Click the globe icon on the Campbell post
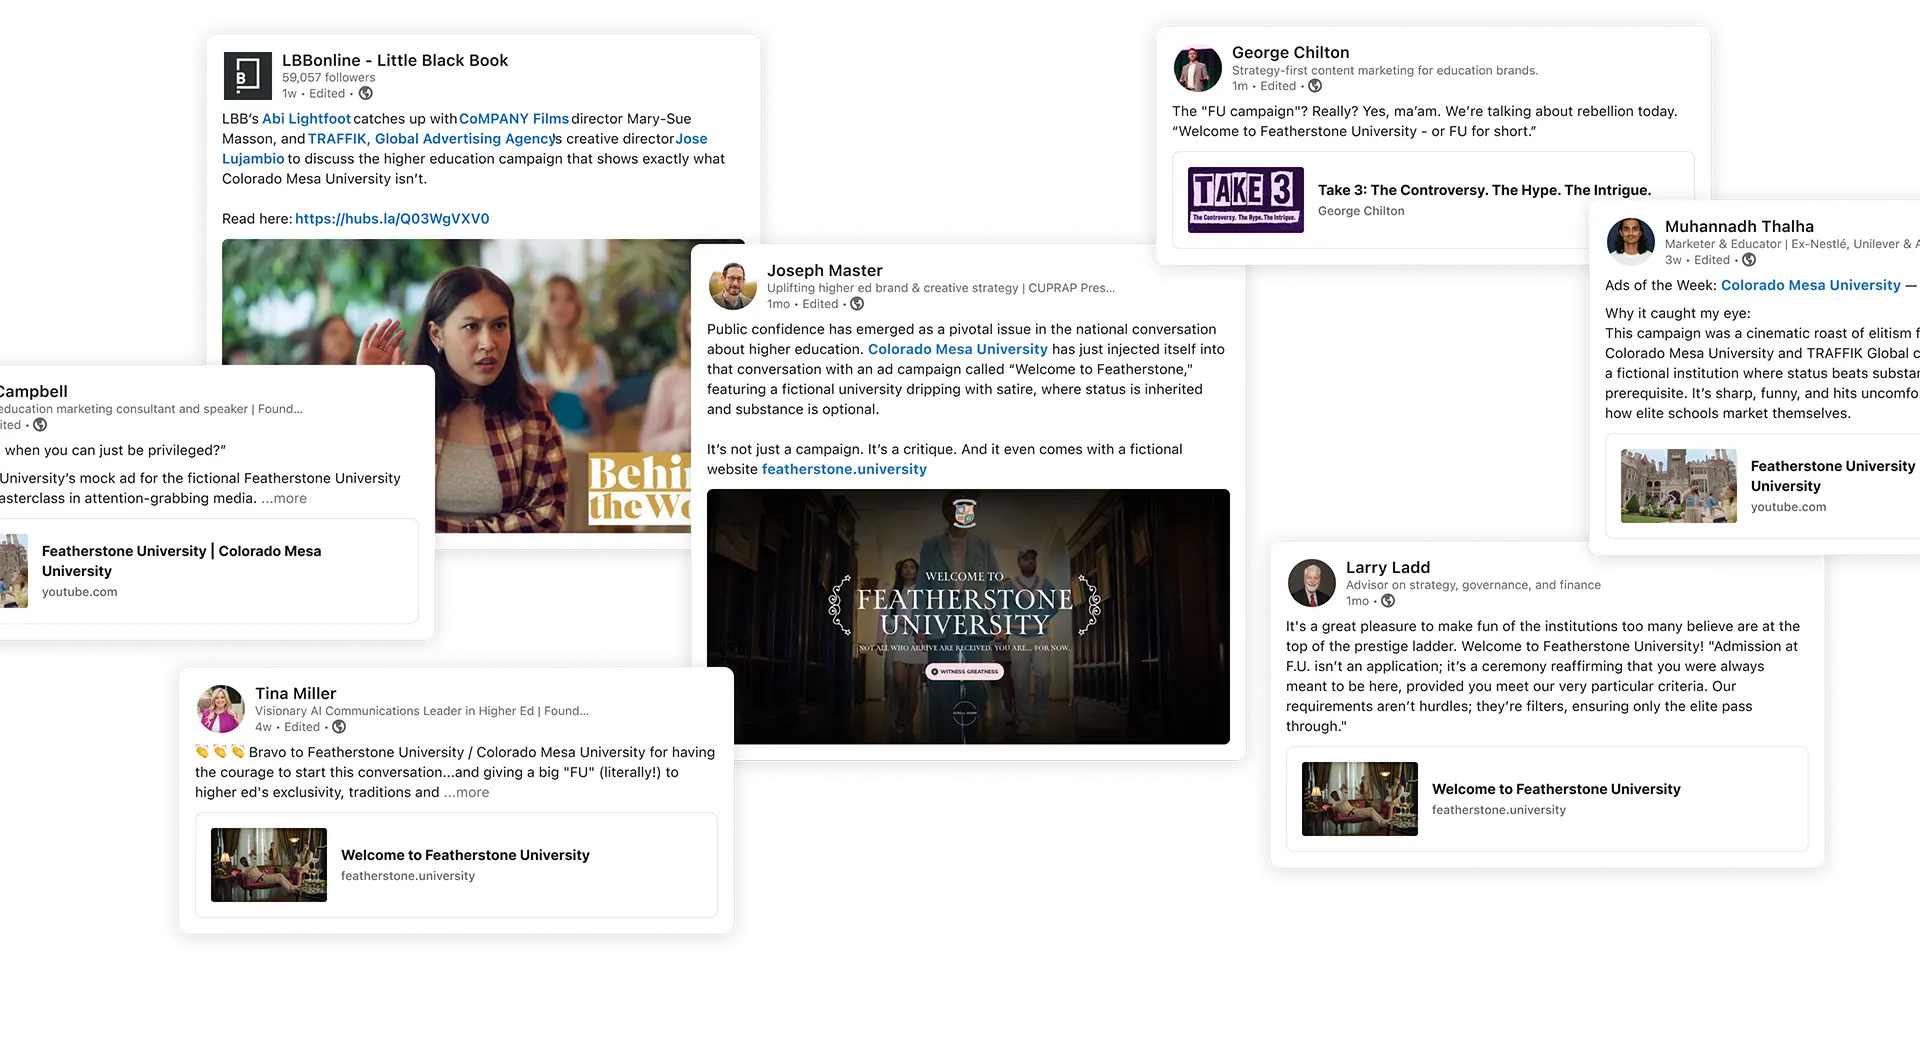 click(40, 425)
